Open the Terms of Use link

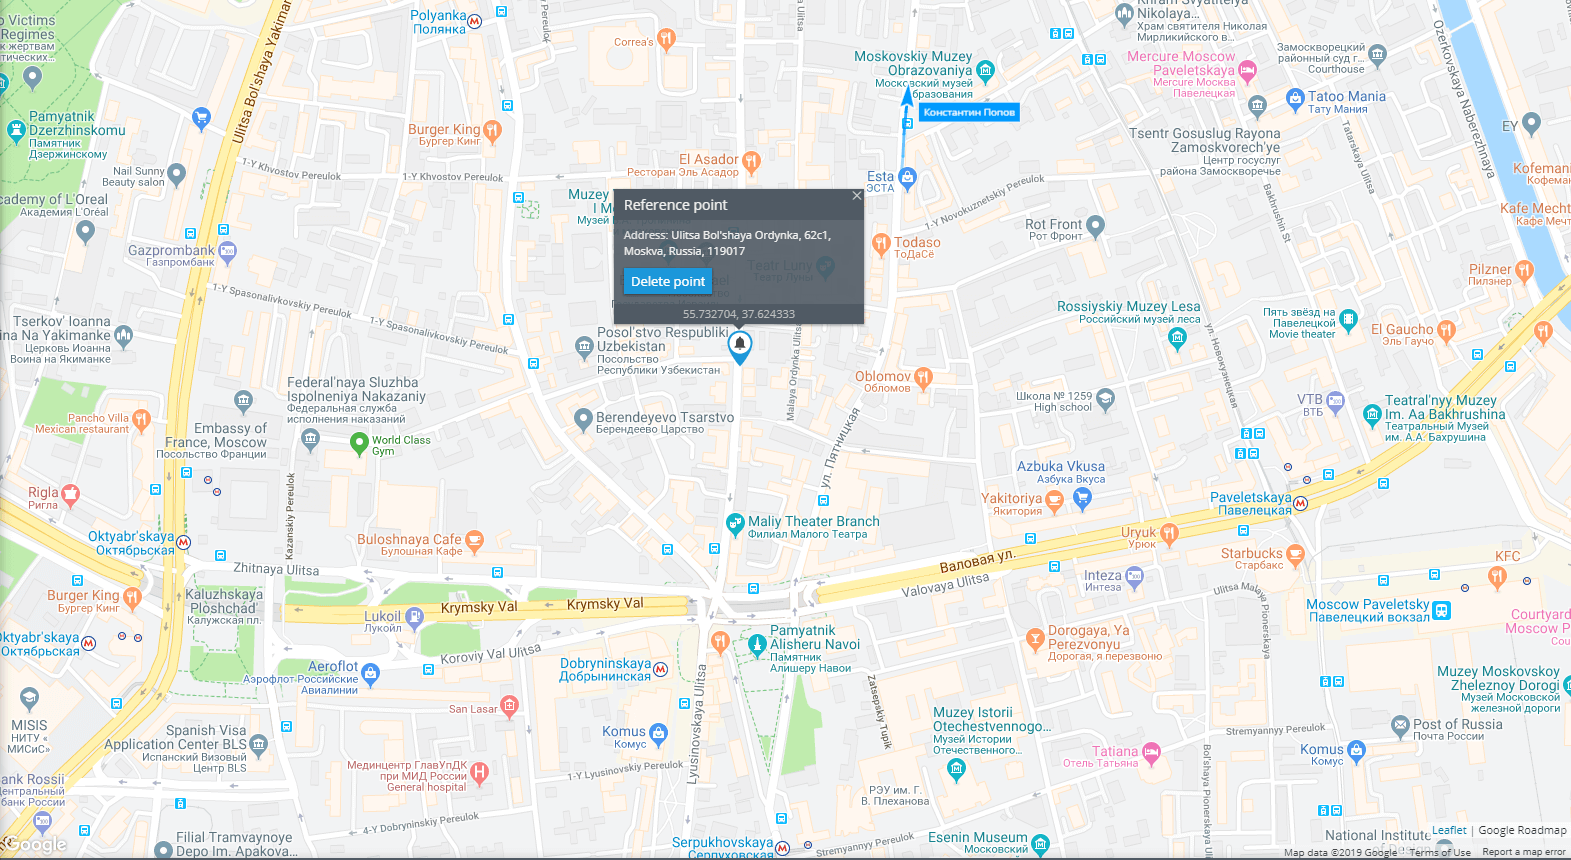pos(1440,852)
